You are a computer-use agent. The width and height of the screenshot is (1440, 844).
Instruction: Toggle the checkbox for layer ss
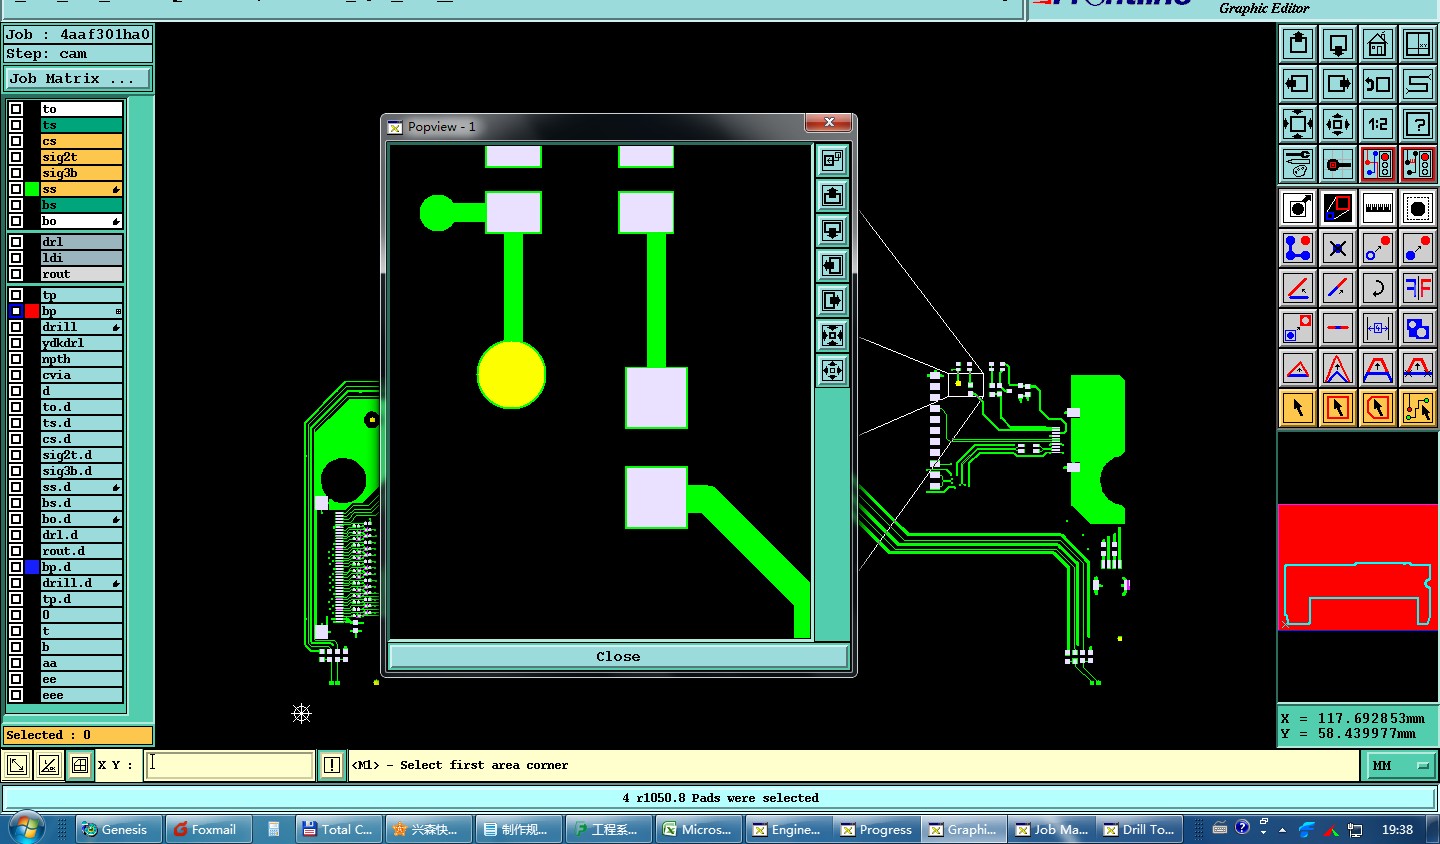pyautogui.click(x=16, y=189)
